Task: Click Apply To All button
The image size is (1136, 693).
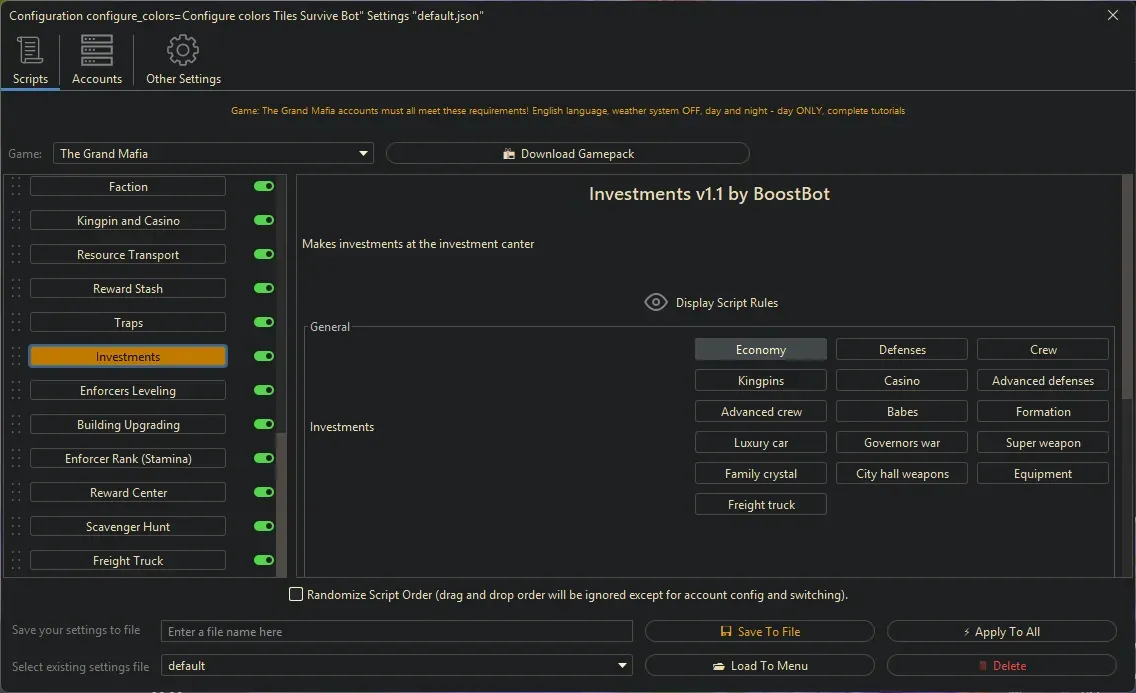Action: coord(1001,631)
